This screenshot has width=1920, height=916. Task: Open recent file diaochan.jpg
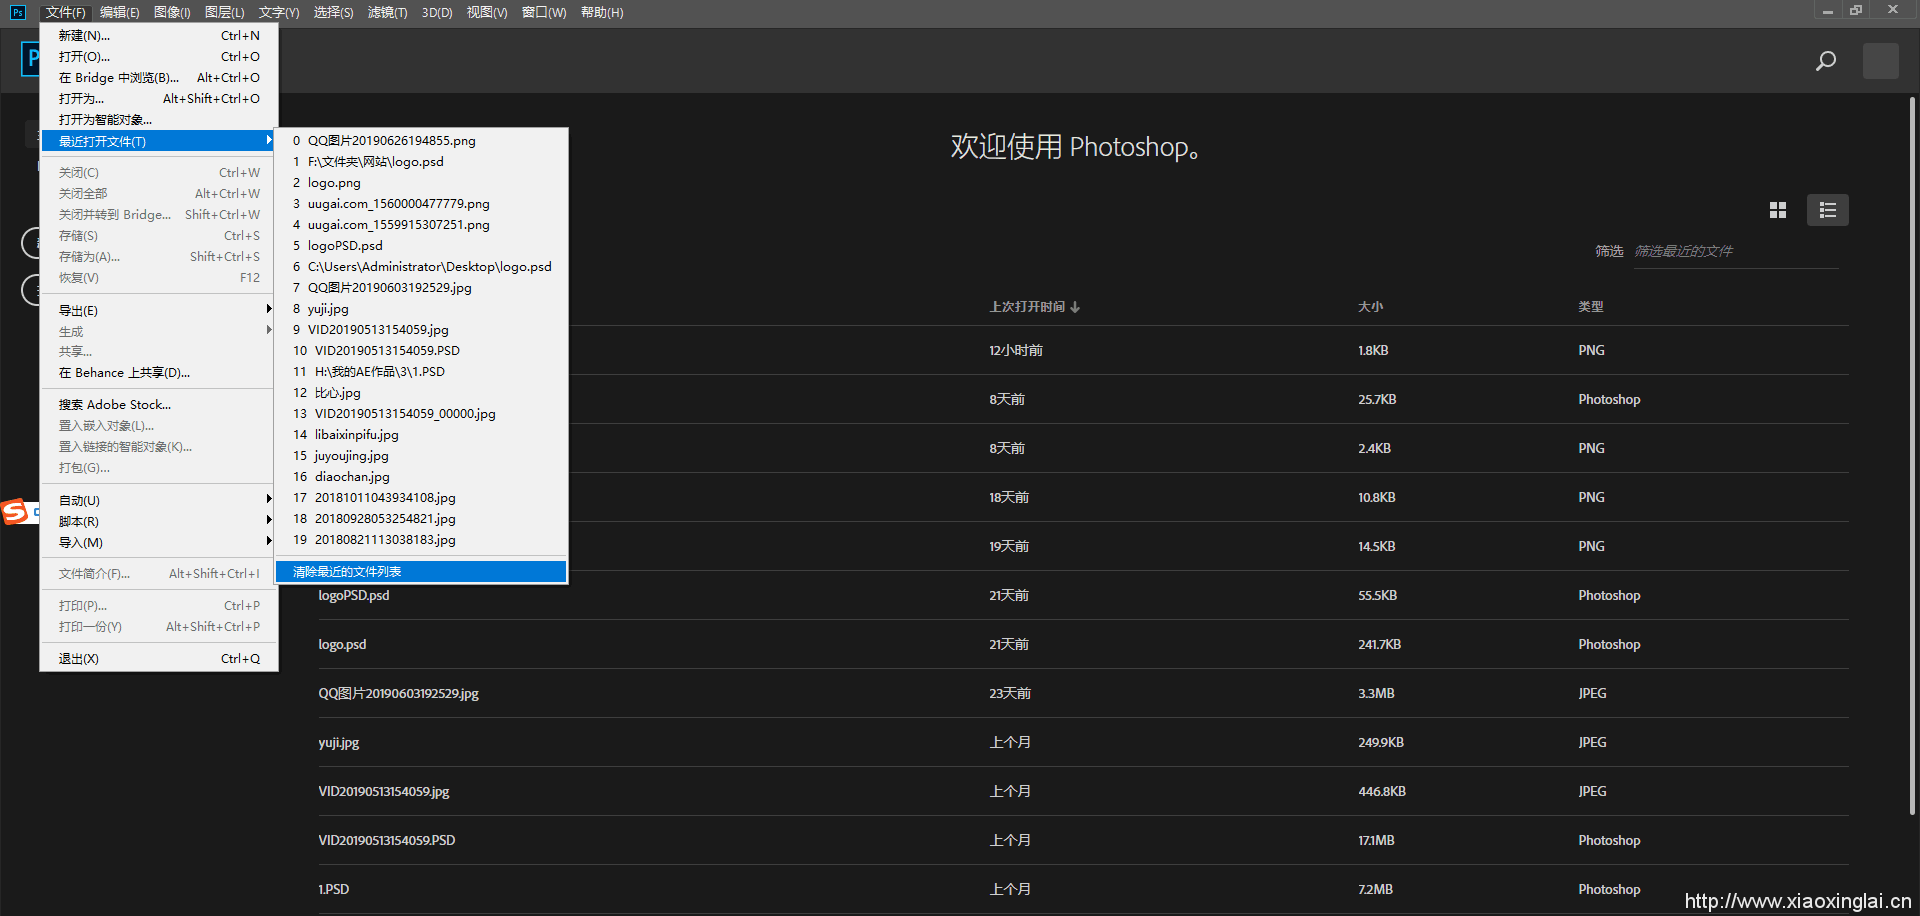(421, 477)
